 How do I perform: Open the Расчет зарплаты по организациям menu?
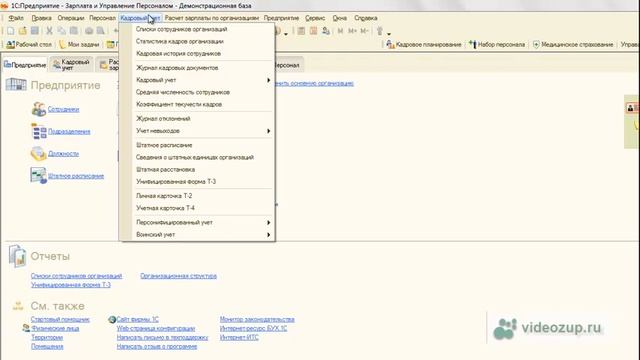(x=212, y=18)
